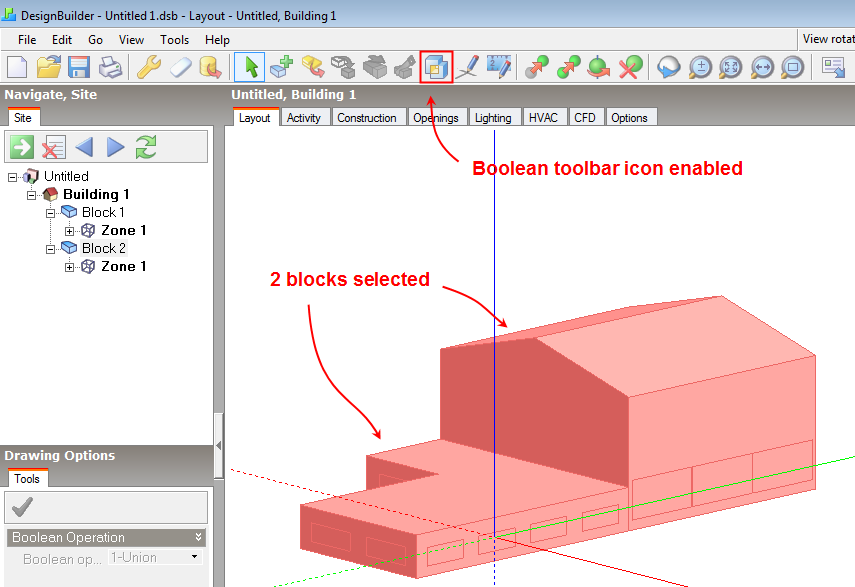Click the Print icon in toolbar
The height and width of the screenshot is (587, 855).
click(110, 67)
